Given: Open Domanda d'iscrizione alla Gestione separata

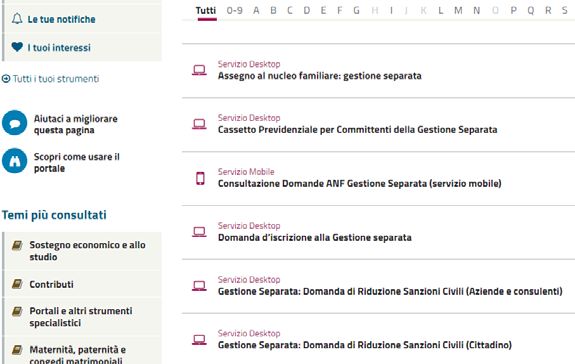Looking at the screenshot, I should (315, 238).
